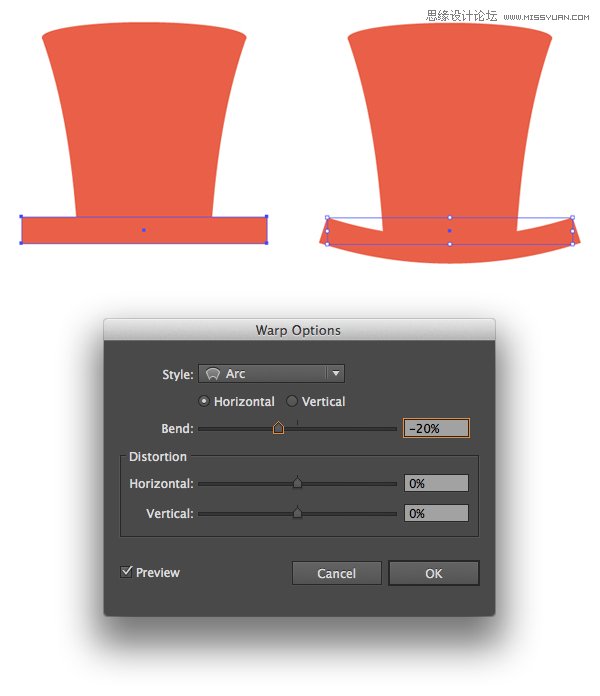Screen dimensions: 600x696
Task: Click the red crown of the left hat
Action: pyautogui.click(x=144, y=120)
